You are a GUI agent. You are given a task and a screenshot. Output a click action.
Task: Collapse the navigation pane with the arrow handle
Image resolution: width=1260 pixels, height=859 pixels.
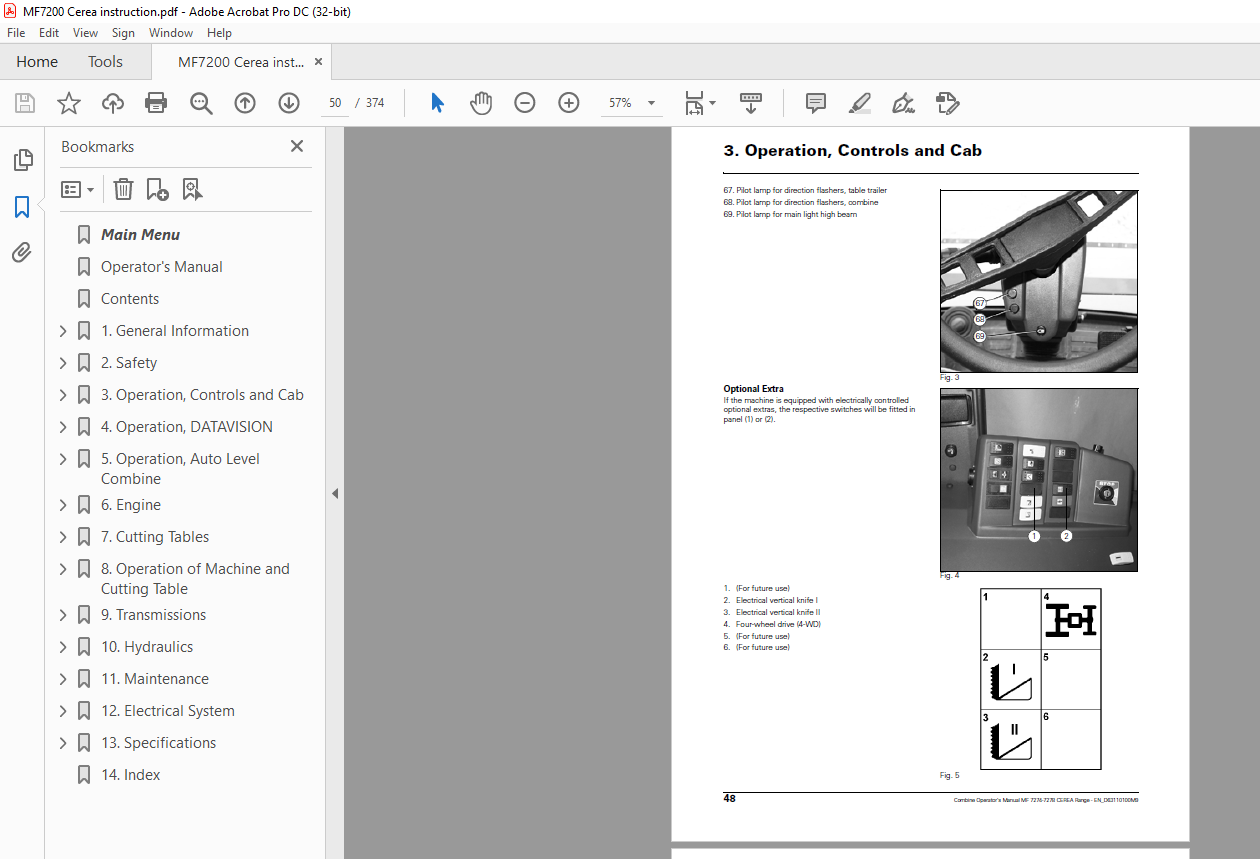pyautogui.click(x=335, y=493)
